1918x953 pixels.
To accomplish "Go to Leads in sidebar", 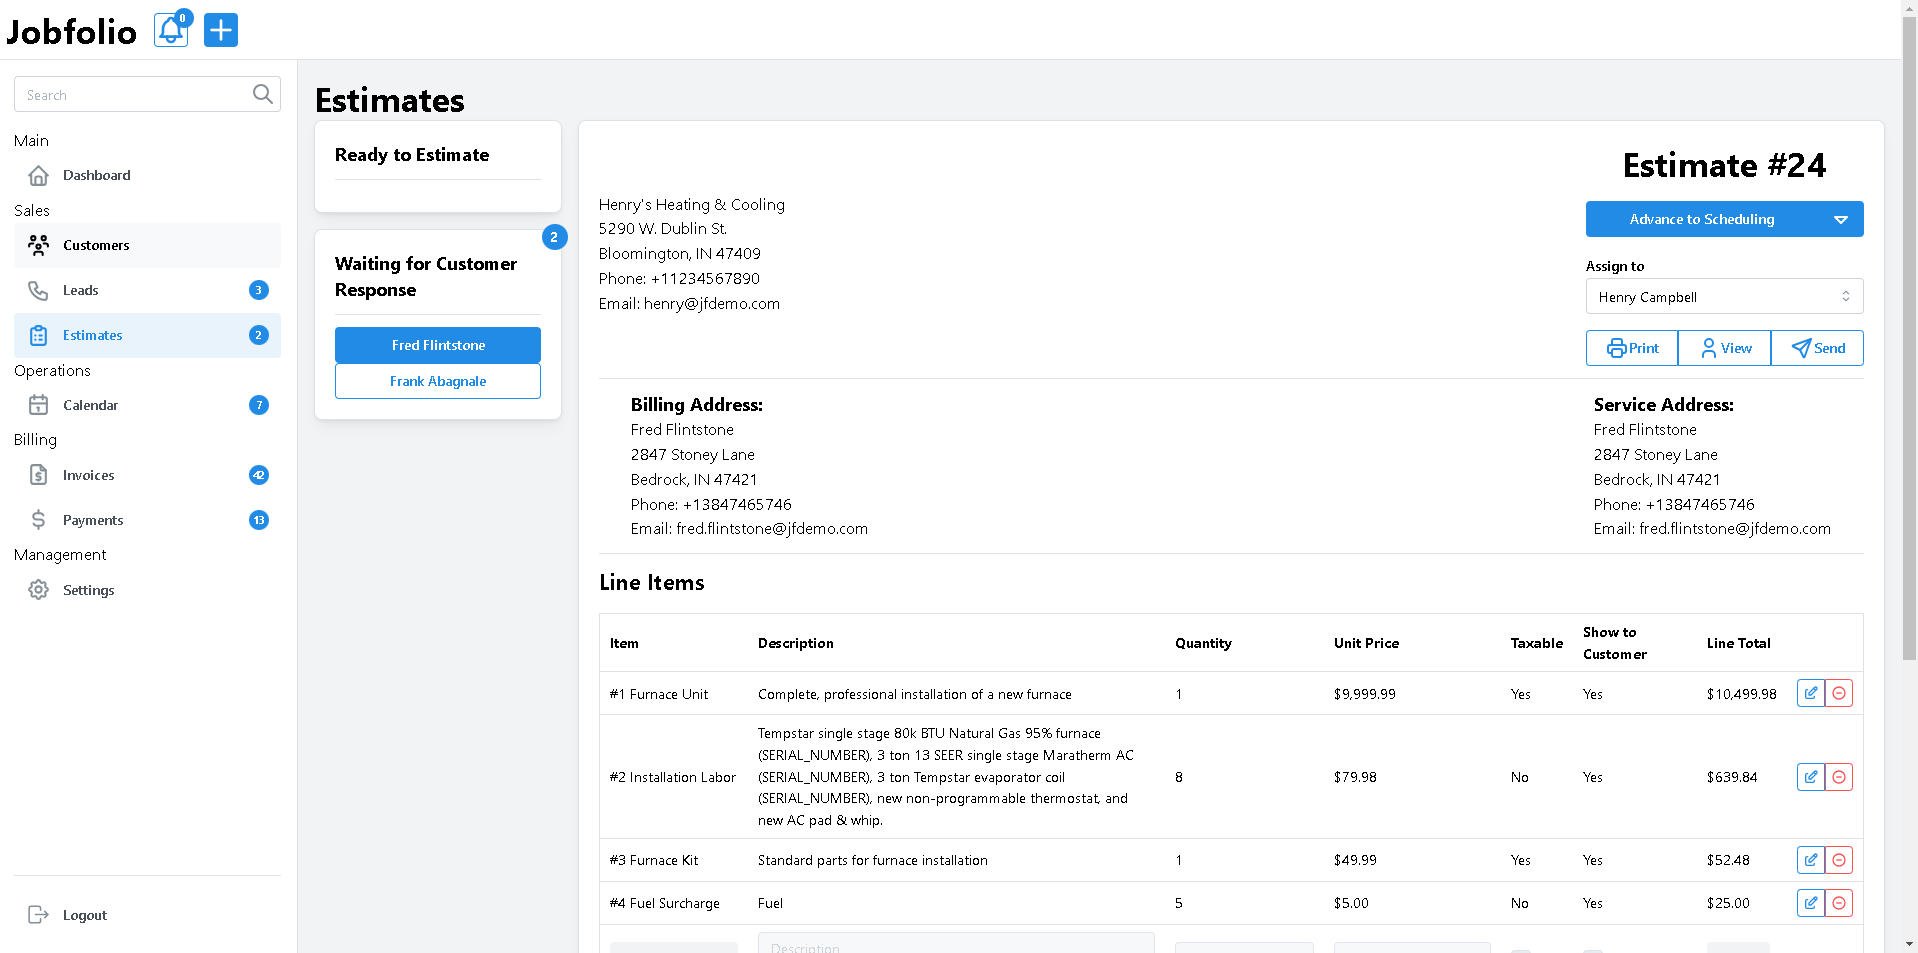I will 81,290.
